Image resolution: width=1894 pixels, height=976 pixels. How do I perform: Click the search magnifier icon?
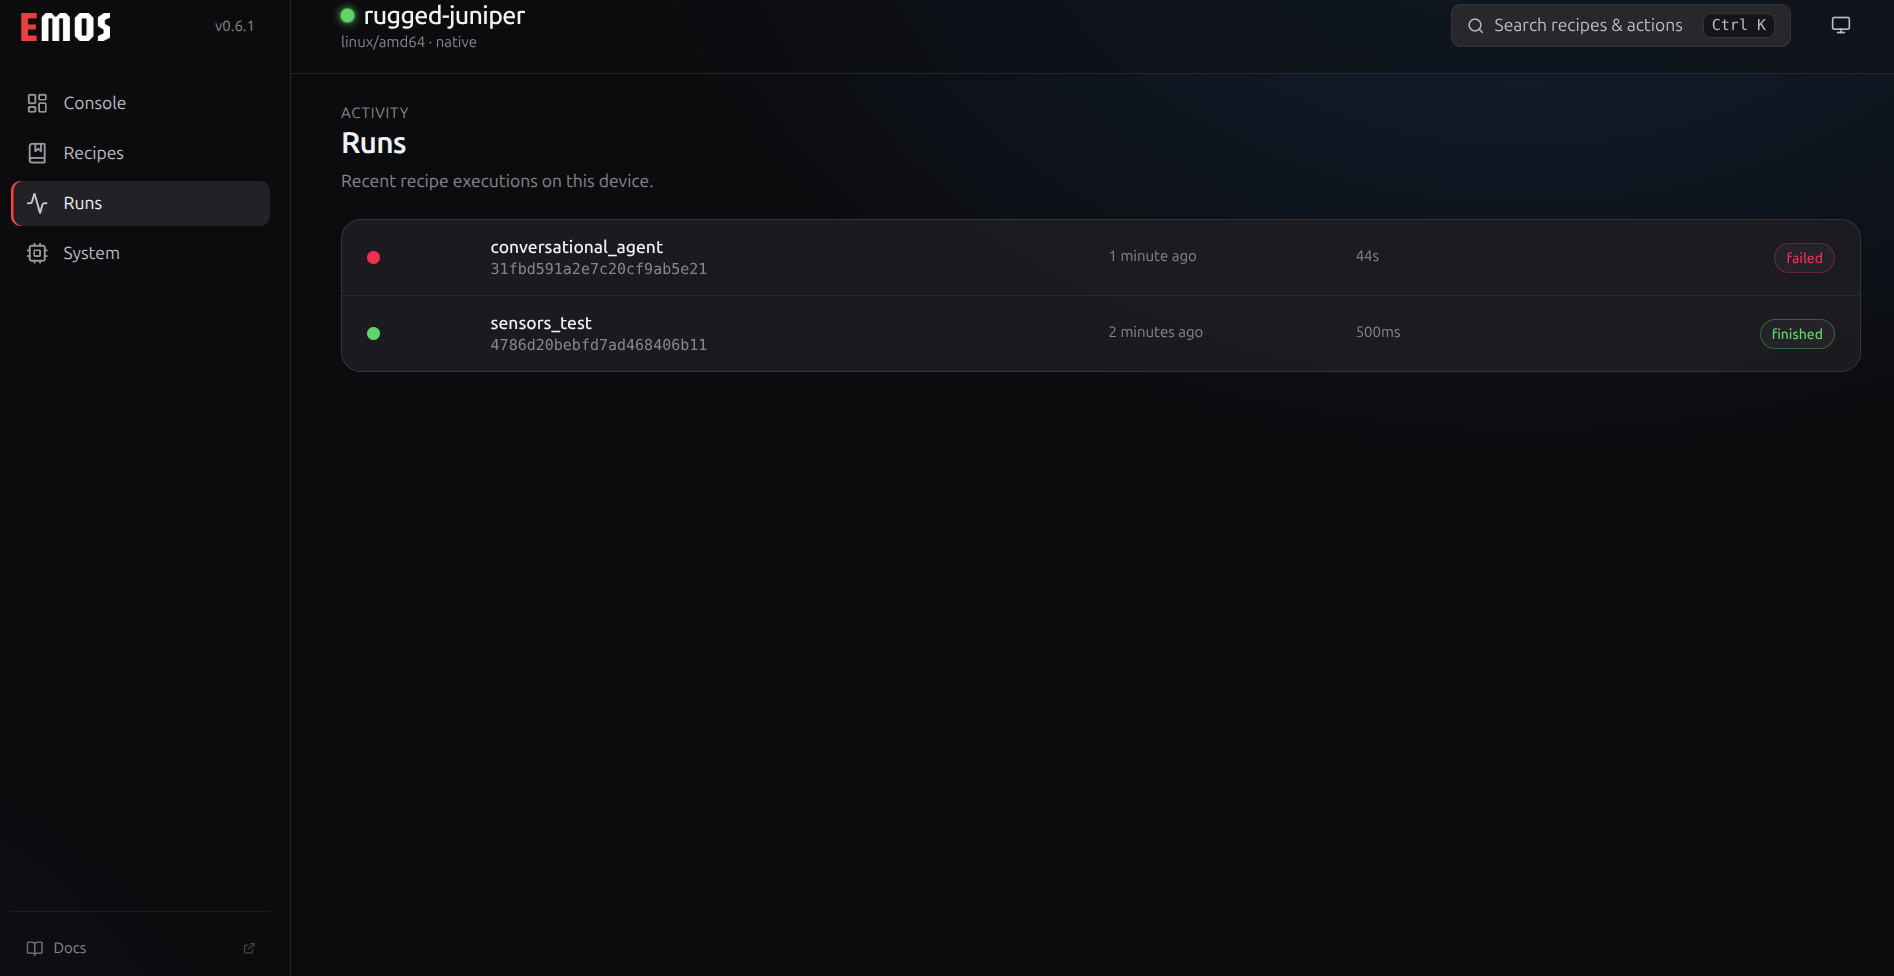tap(1475, 26)
